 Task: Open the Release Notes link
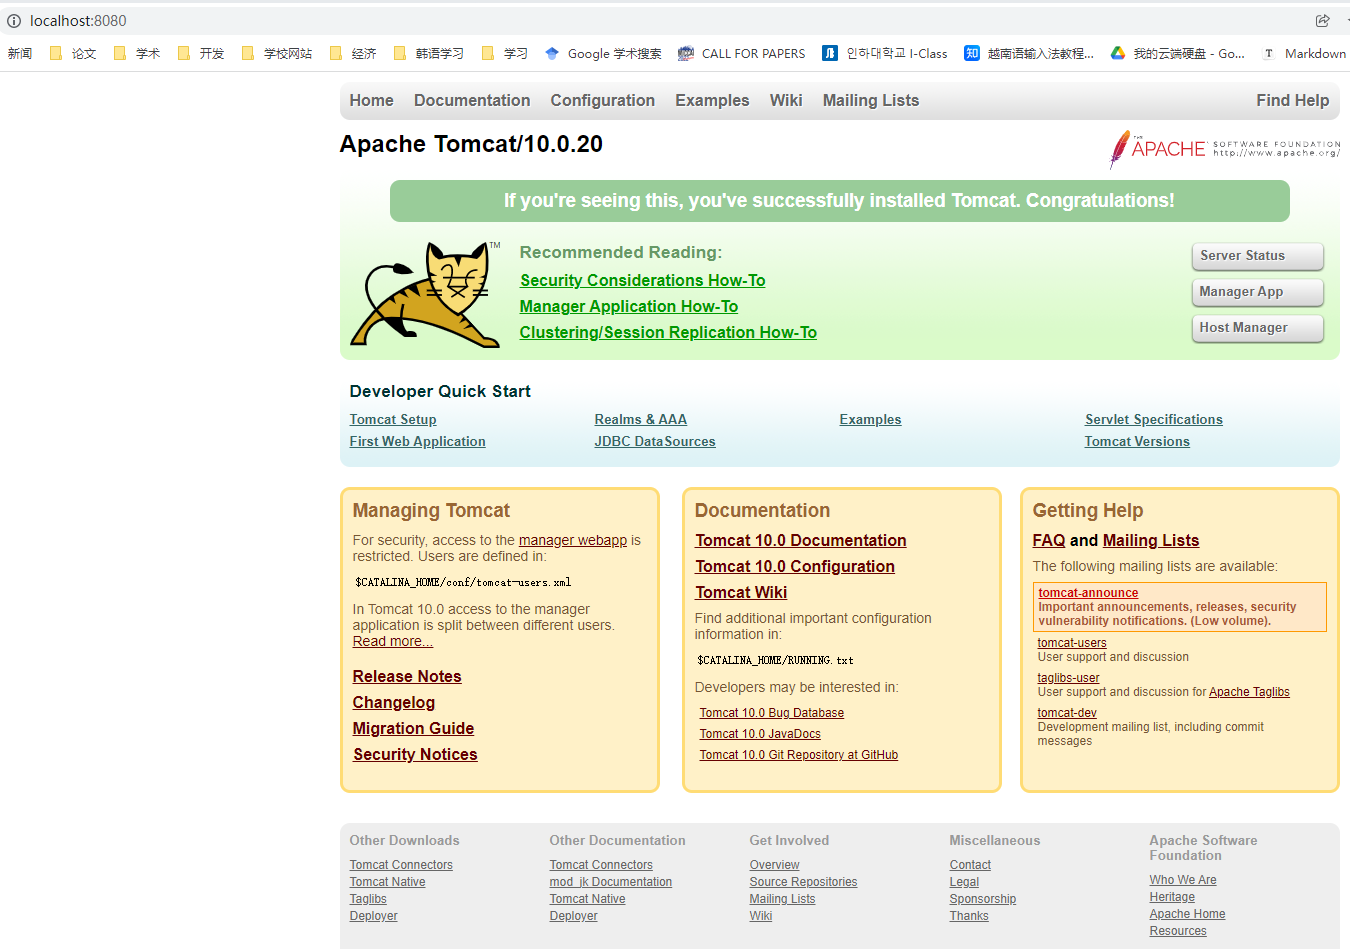click(407, 677)
